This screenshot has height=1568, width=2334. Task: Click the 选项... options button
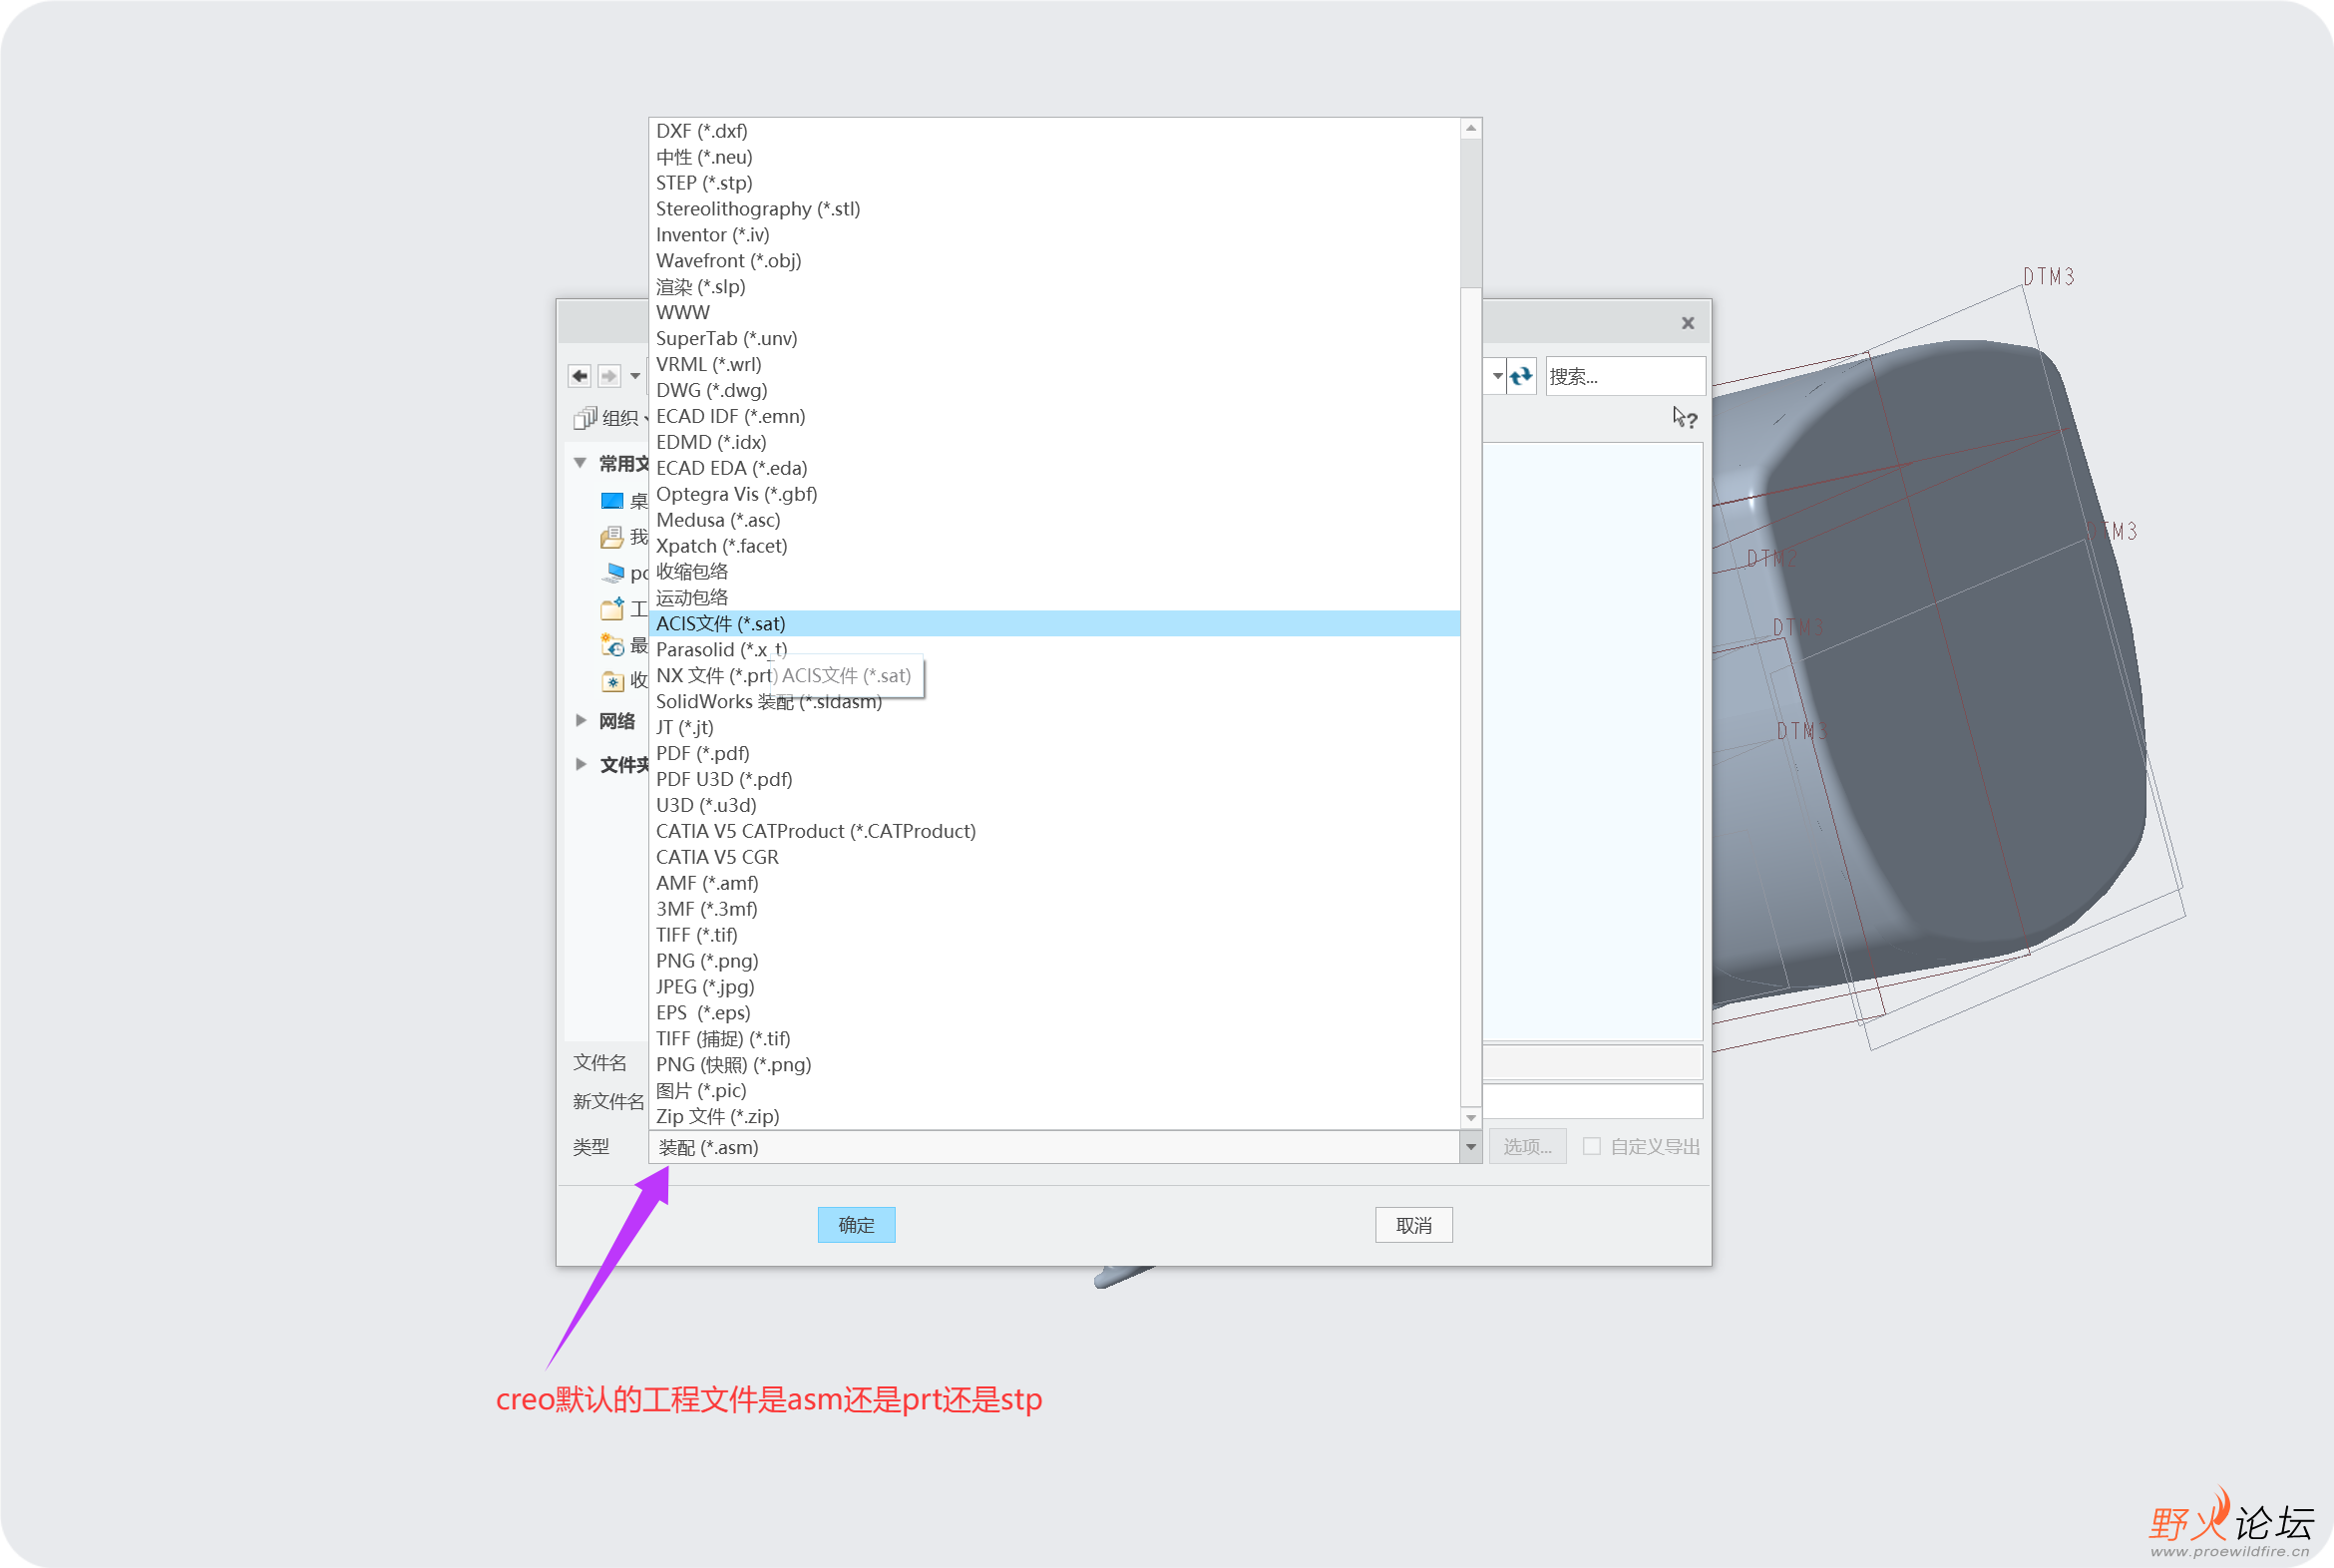click(x=1527, y=1146)
